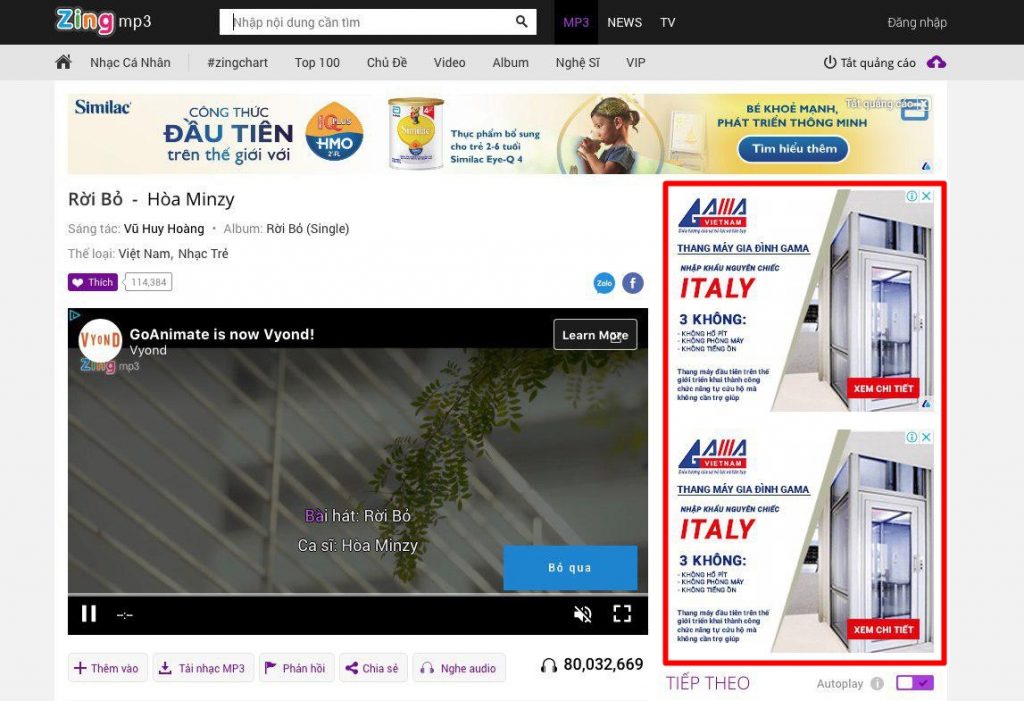
Task: Open the Chủ Đề menu
Action: click(x=387, y=63)
